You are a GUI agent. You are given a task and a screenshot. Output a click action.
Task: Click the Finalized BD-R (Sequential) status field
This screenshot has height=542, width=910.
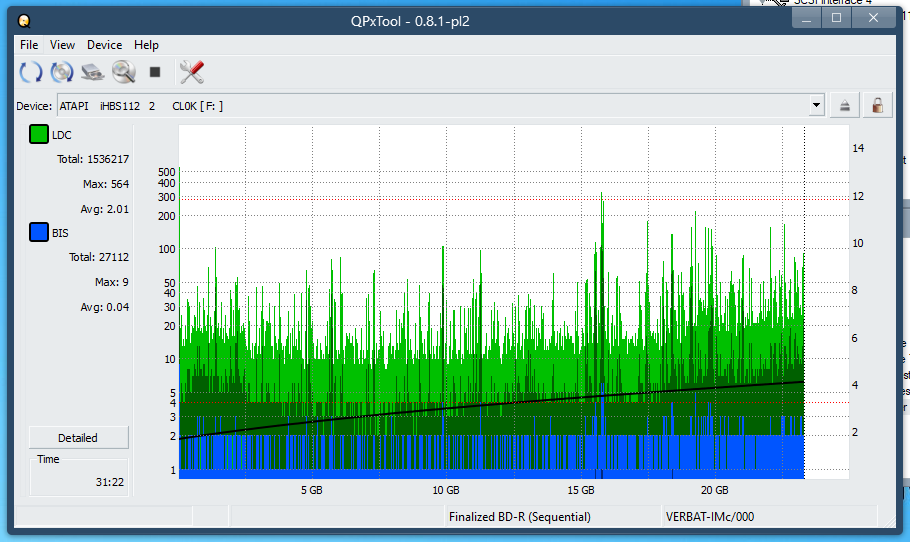click(x=520, y=517)
